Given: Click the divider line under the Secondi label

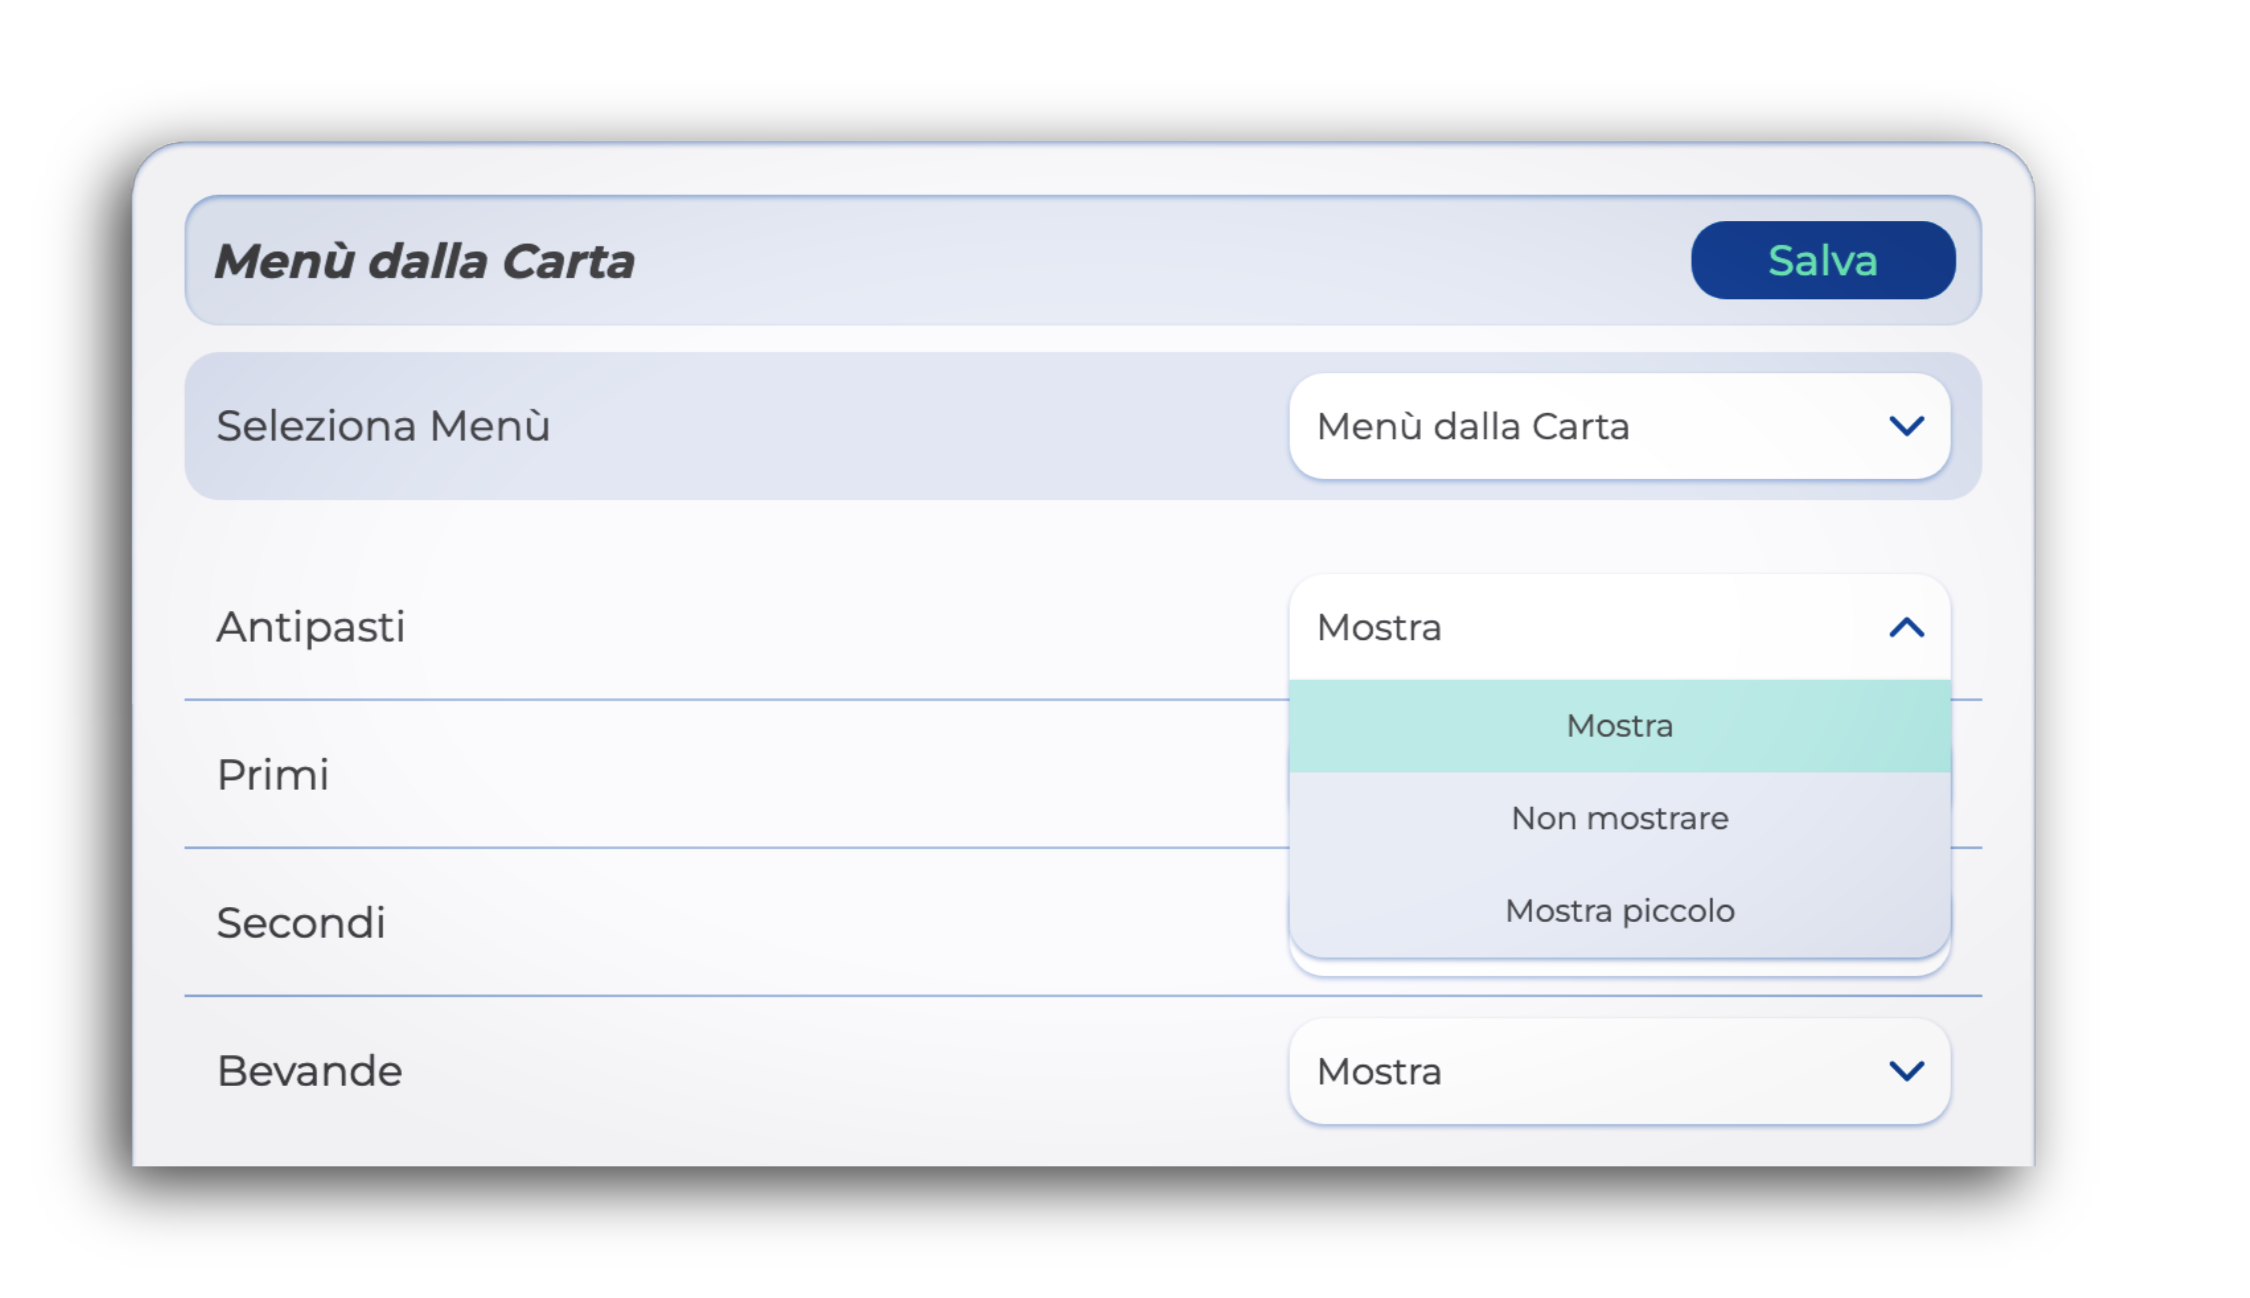Looking at the screenshot, I should tap(700, 996).
